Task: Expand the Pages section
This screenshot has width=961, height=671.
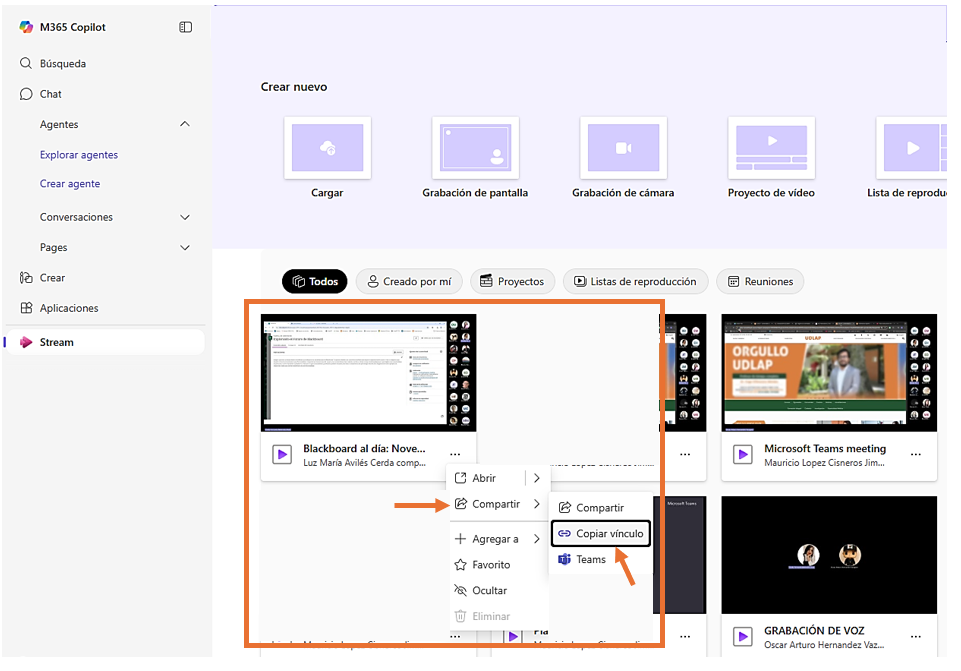Action: (184, 247)
